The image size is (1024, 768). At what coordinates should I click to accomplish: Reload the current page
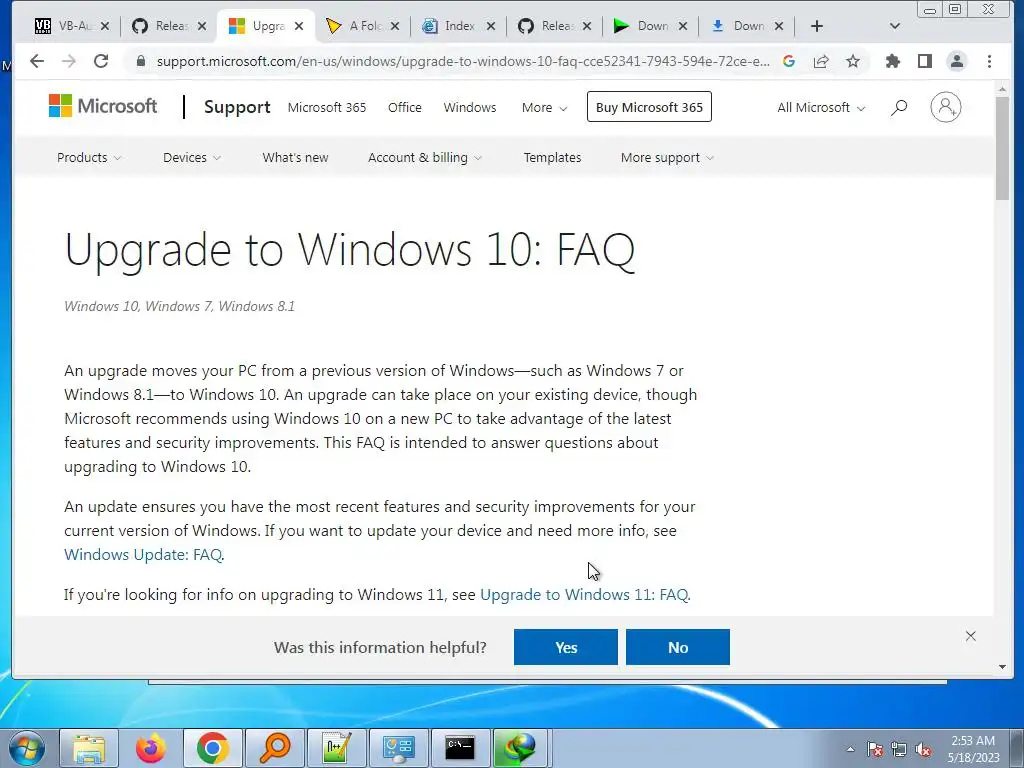(101, 61)
